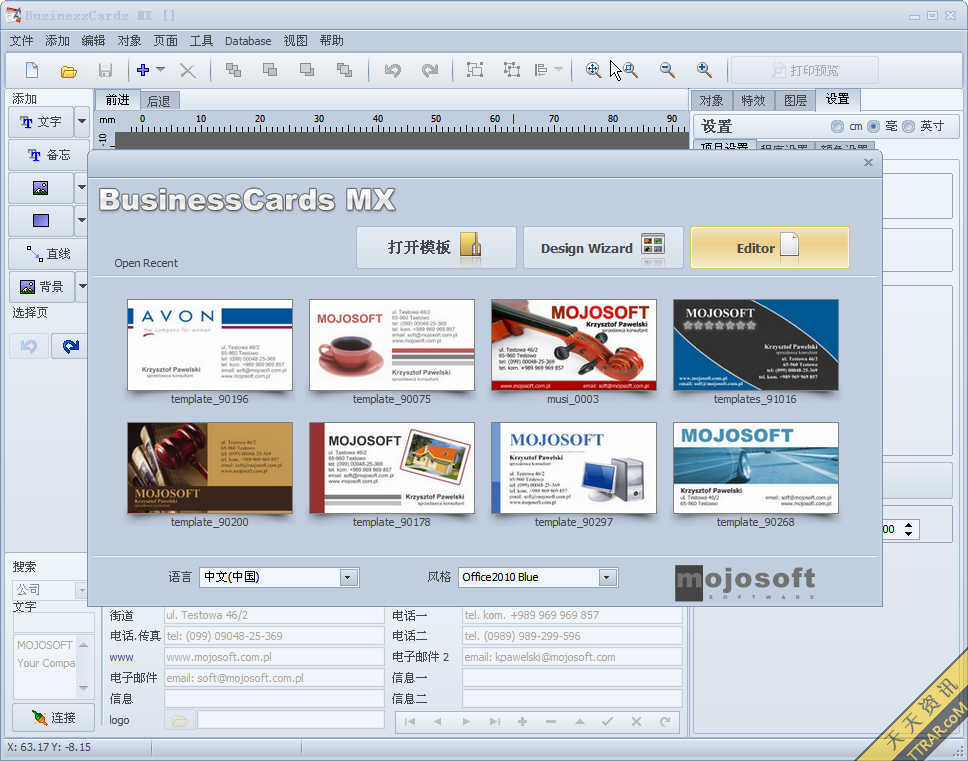Switch to the 后退 tab
This screenshot has width=968, height=761.
pyautogui.click(x=159, y=101)
